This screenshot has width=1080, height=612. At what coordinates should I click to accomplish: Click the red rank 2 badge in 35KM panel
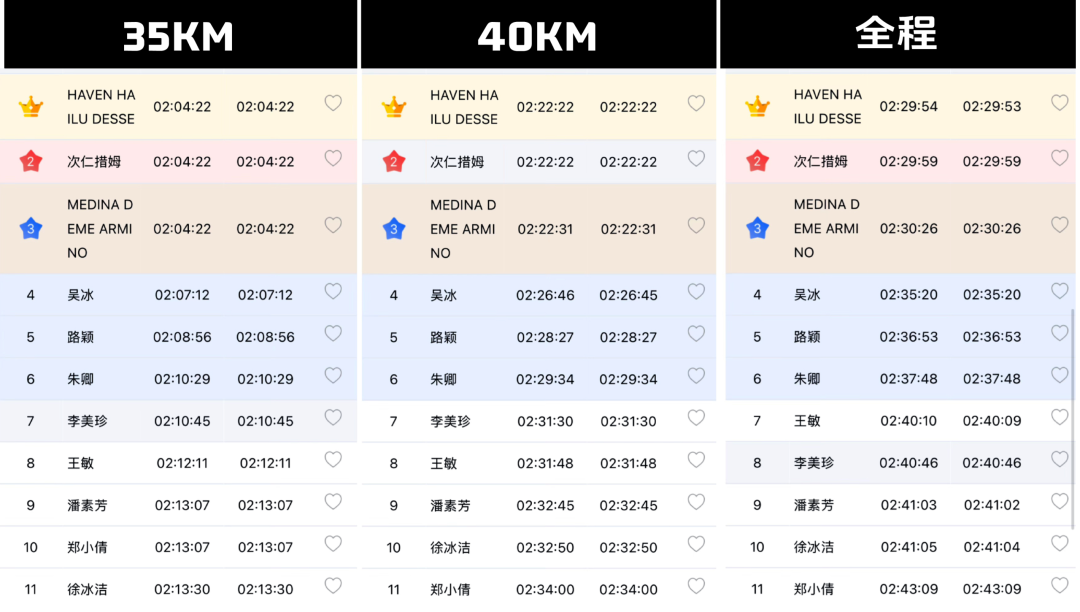click(x=31, y=161)
